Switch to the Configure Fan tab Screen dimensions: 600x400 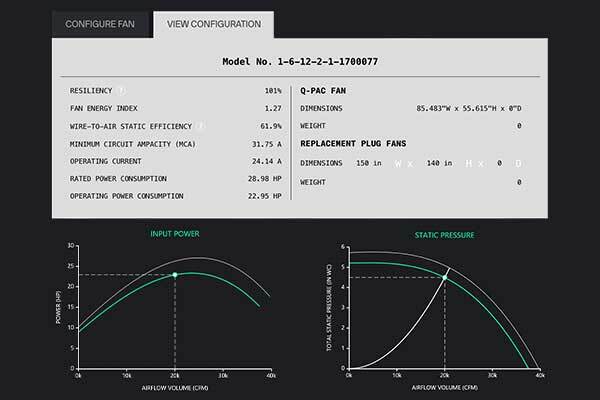pyautogui.click(x=101, y=23)
